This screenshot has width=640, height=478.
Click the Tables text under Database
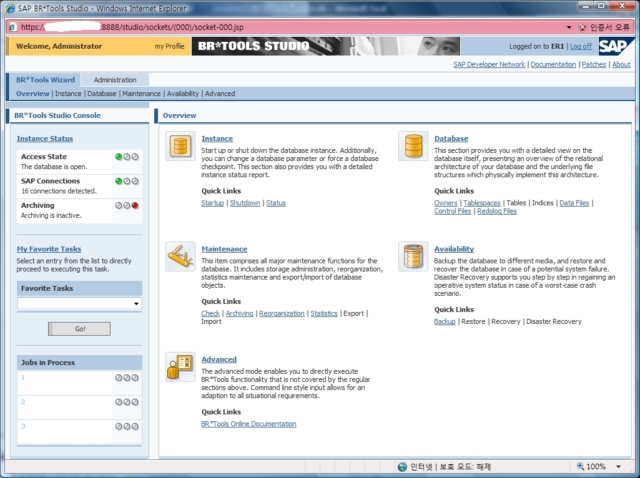[x=516, y=203]
